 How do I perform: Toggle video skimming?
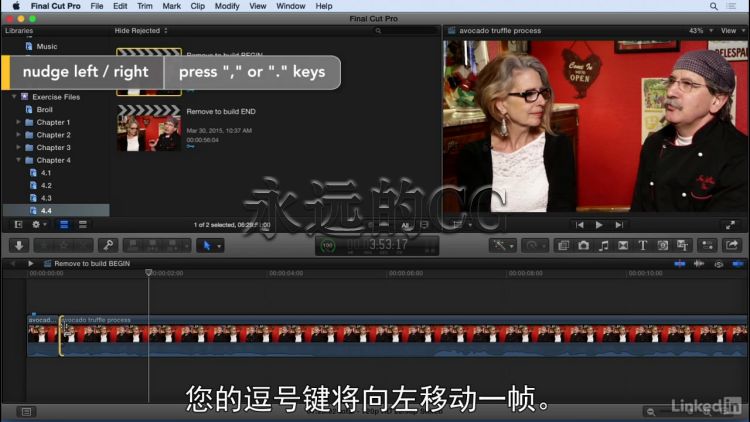679,264
